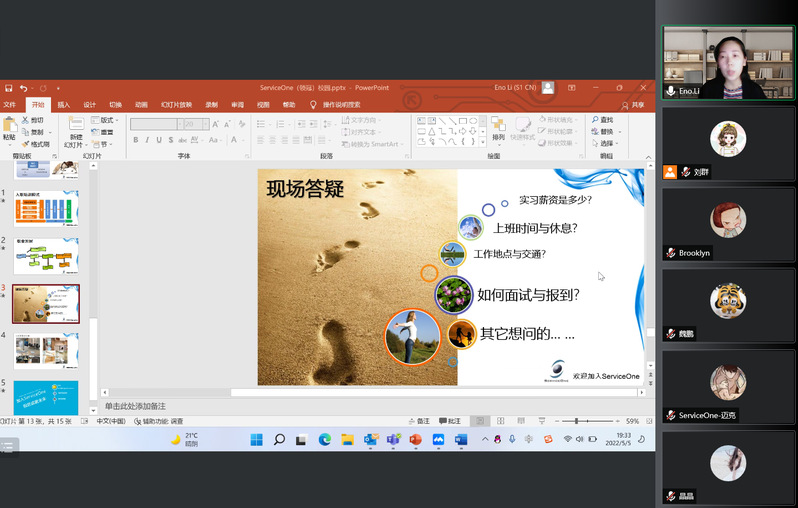Image resolution: width=798 pixels, height=508 pixels.
Task: Click the Paste (粘贴) icon
Action: pyautogui.click(x=9, y=128)
